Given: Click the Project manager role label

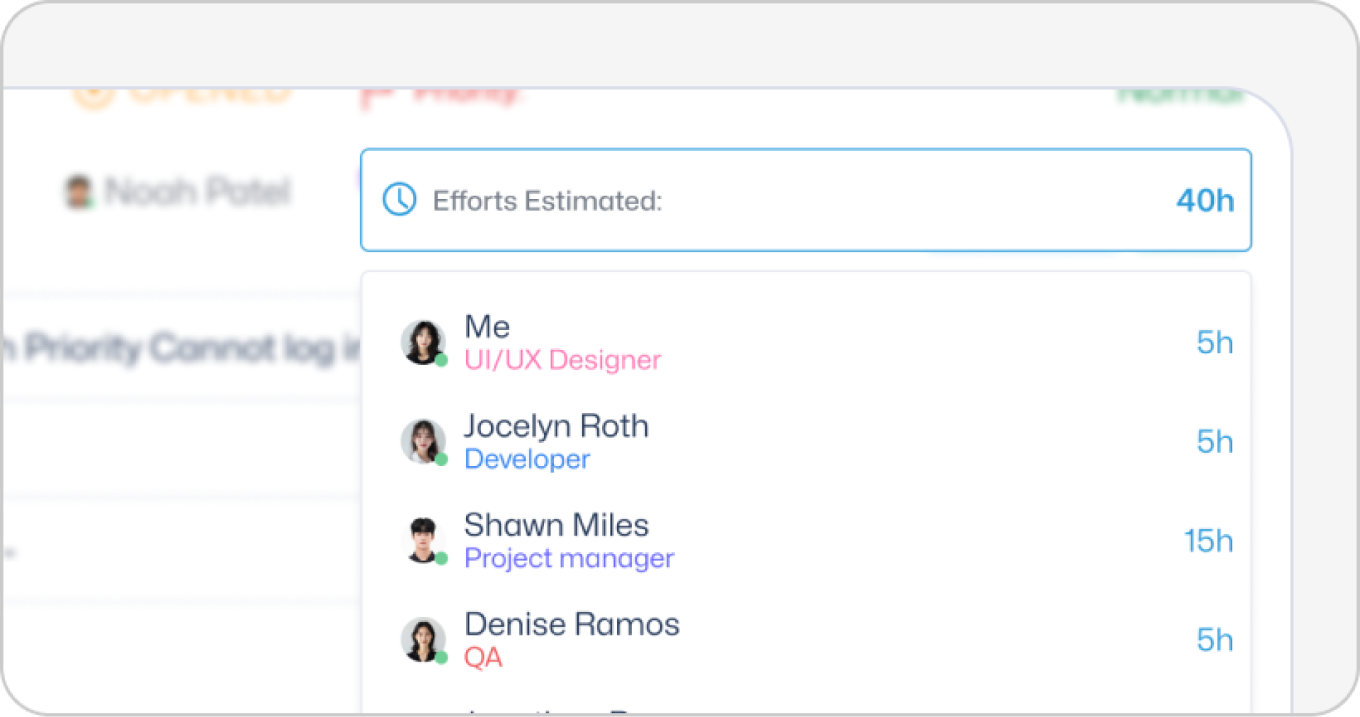Looking at the screenshot, I should coord(569,558).
